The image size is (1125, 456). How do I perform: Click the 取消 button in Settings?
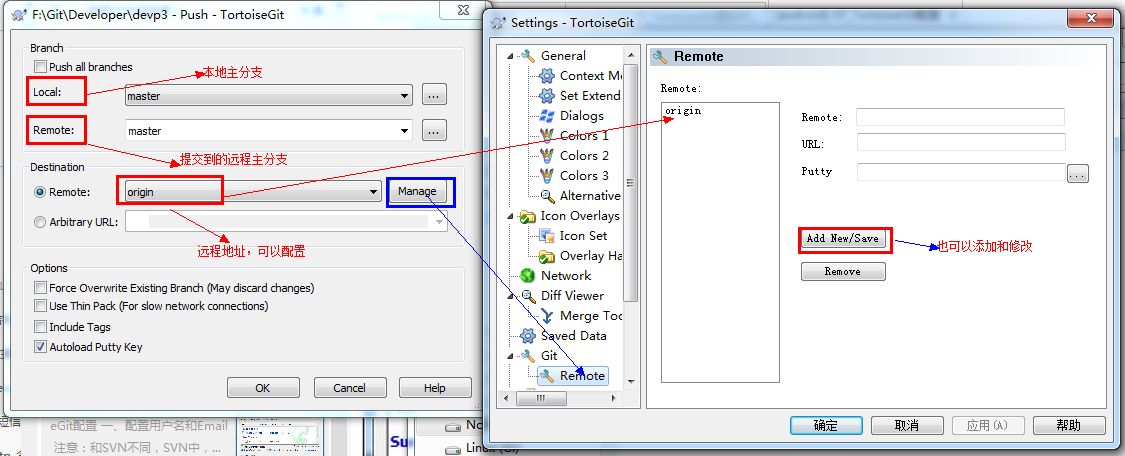(x=907, y=425)
